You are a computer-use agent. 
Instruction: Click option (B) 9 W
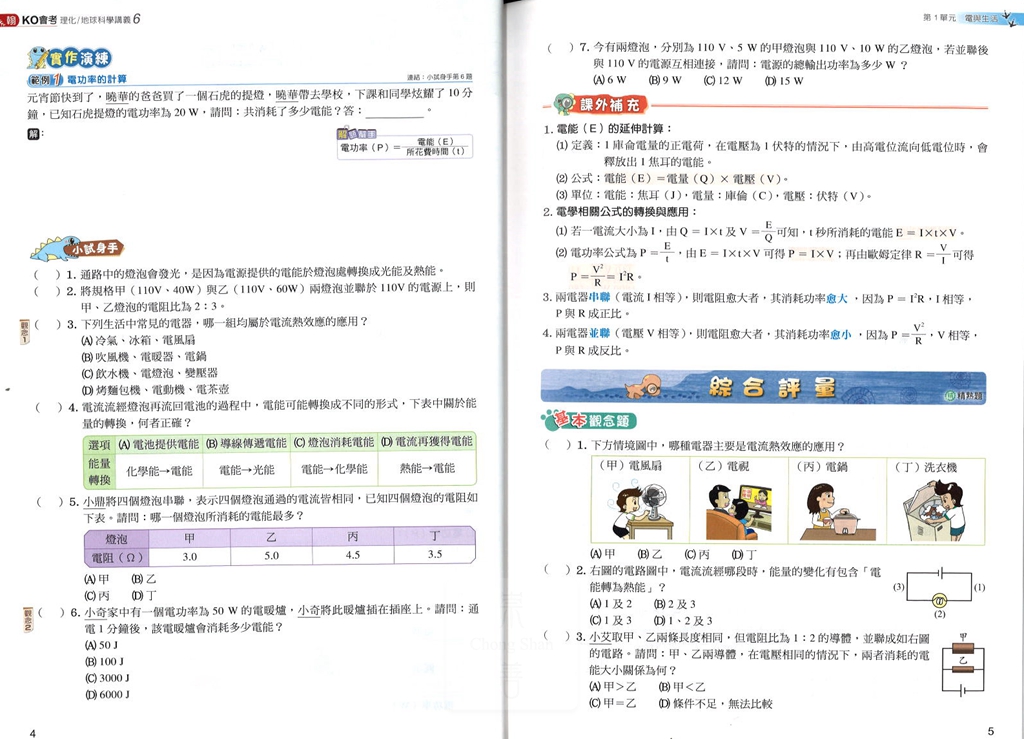click(665, 80)
